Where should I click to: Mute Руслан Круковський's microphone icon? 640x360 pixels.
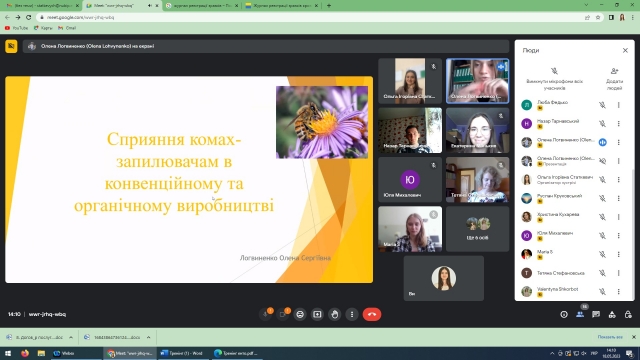(x=602, y=198)
